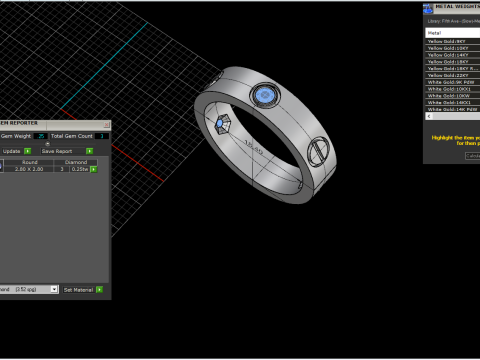Screen dimensions: 480x360
Task: Close the Gem Reporter panel
Action: pos(107,125)
